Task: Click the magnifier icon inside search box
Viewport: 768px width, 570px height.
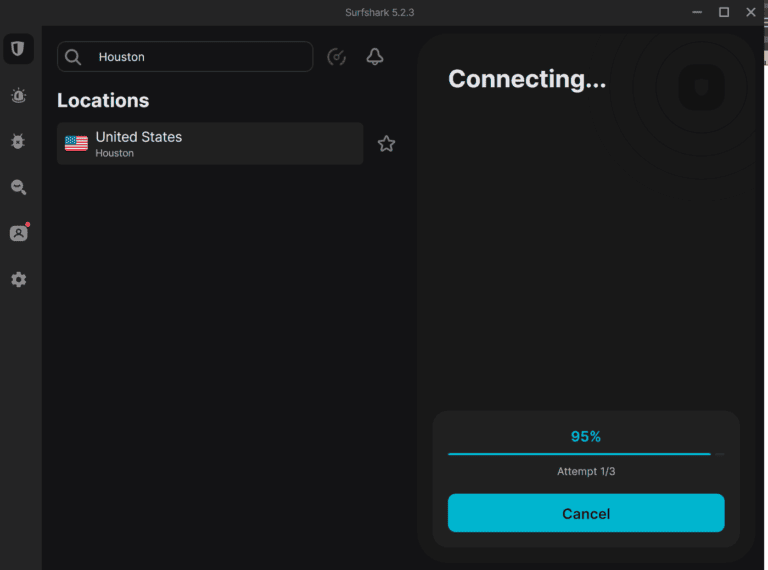Action: (73, 57)
